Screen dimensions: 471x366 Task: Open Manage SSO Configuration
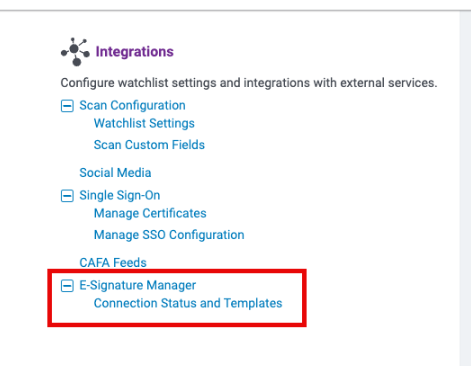(169, 235)
